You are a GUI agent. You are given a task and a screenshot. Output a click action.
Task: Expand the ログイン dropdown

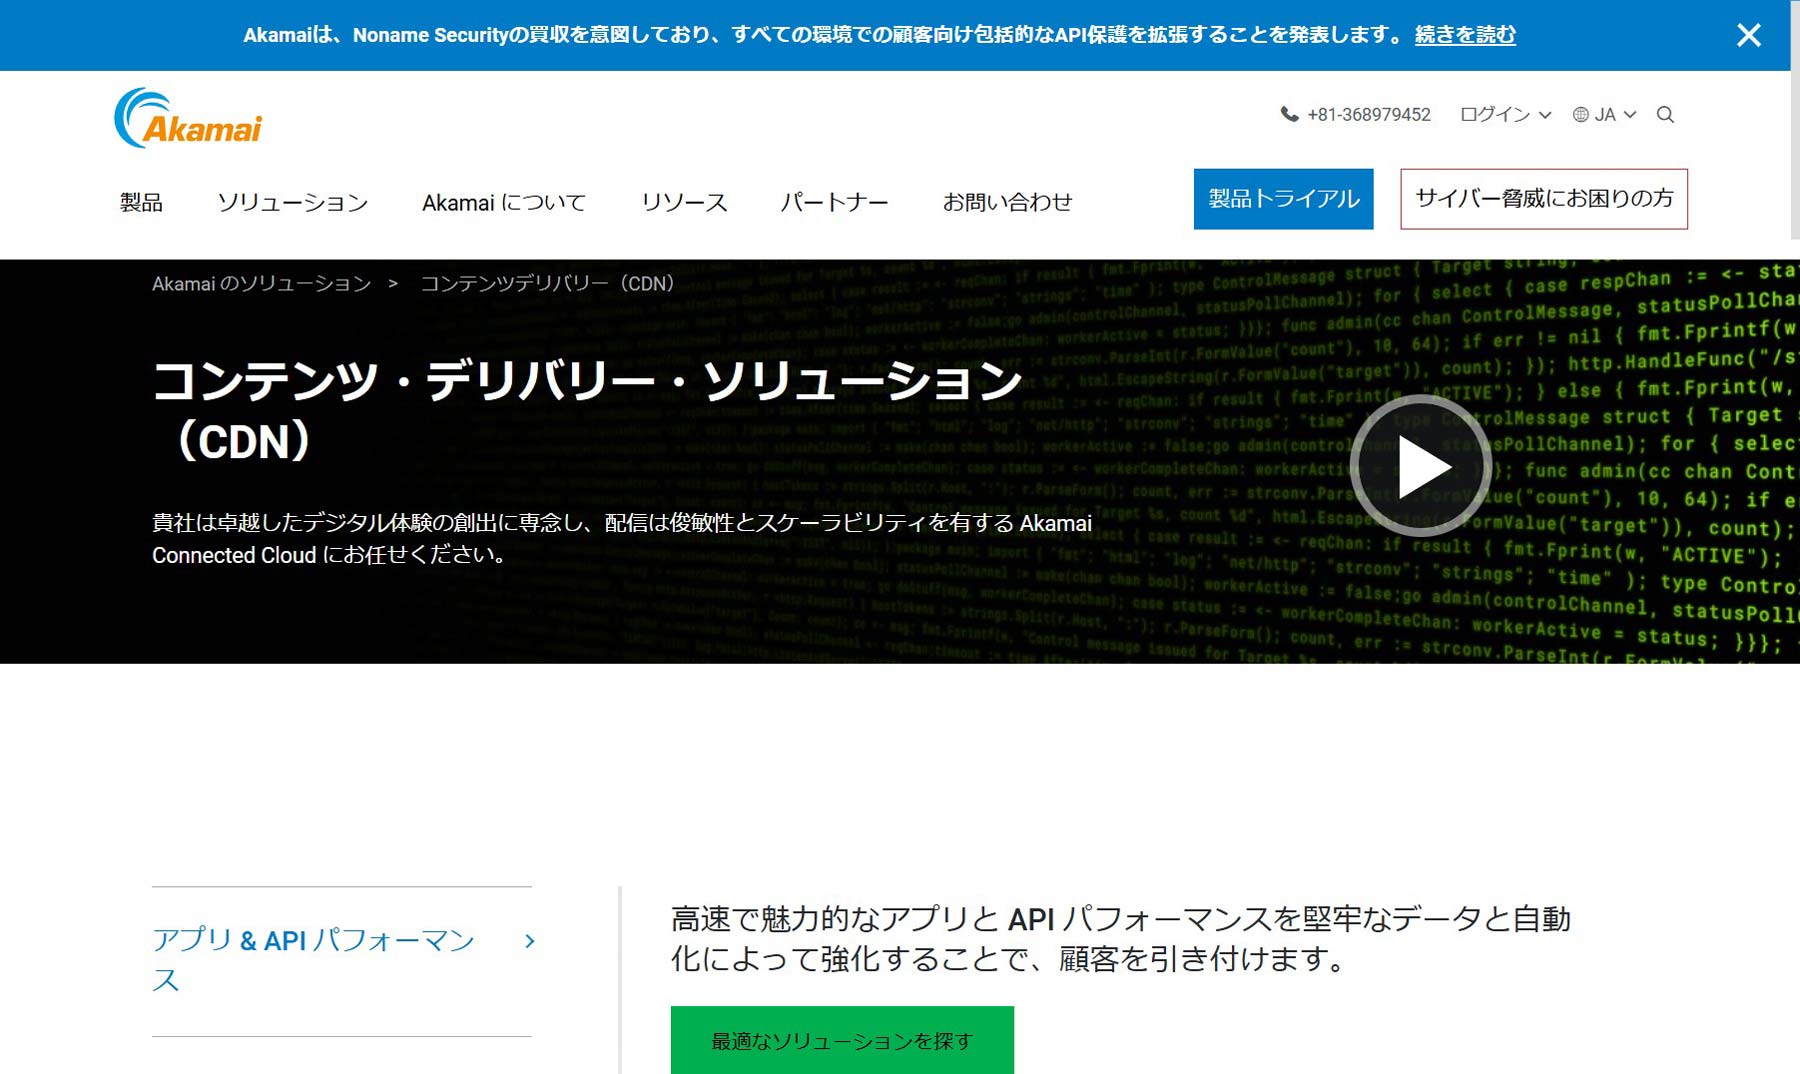pos(1505,114)
